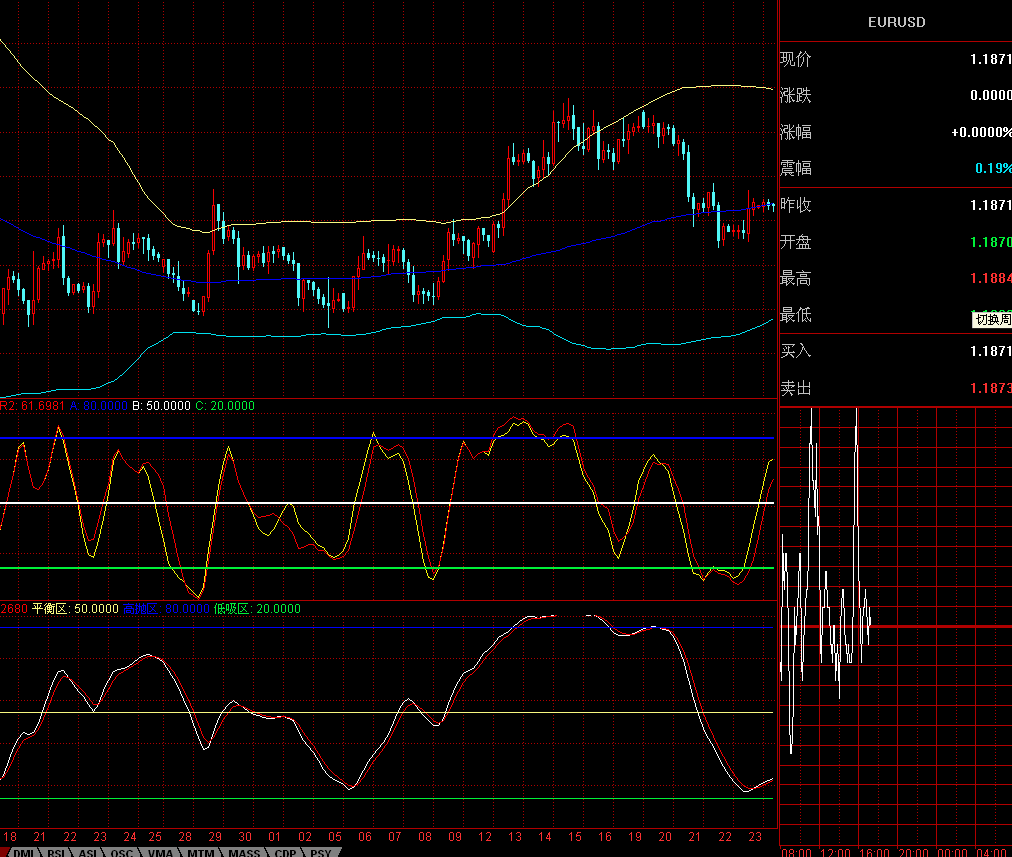Click date label 07 on the time axis

[x=395, y=837]
